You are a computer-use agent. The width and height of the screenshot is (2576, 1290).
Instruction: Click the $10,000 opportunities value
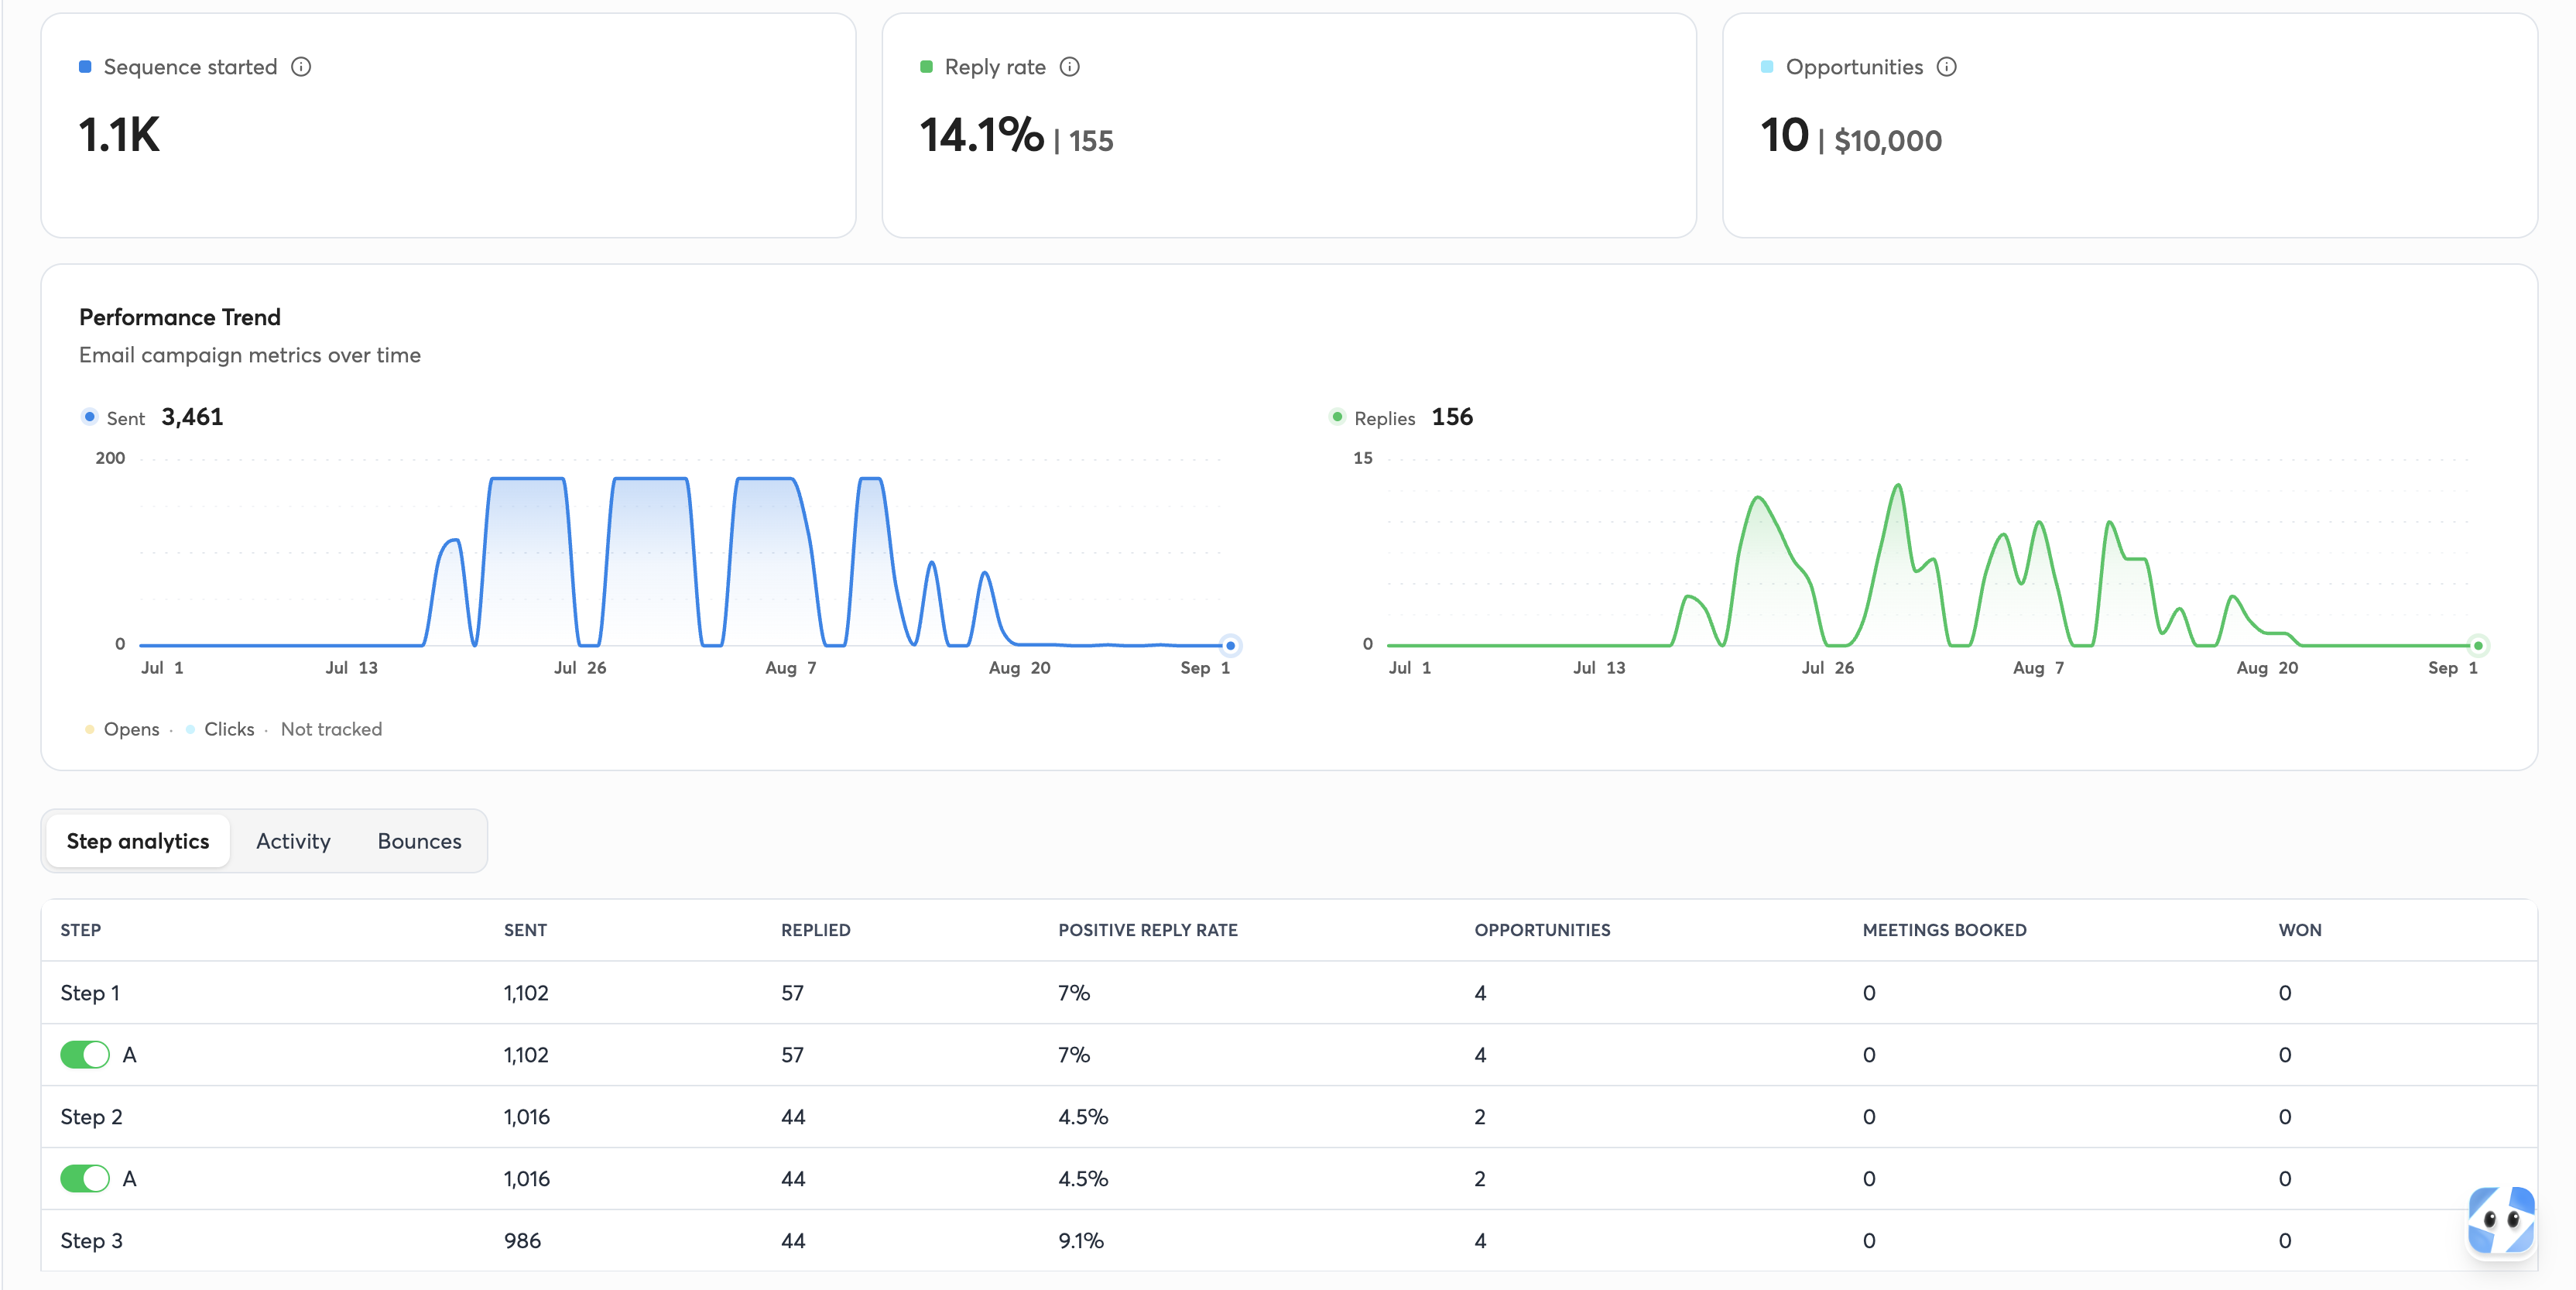pyautogui.click(x=1887, y=141)
